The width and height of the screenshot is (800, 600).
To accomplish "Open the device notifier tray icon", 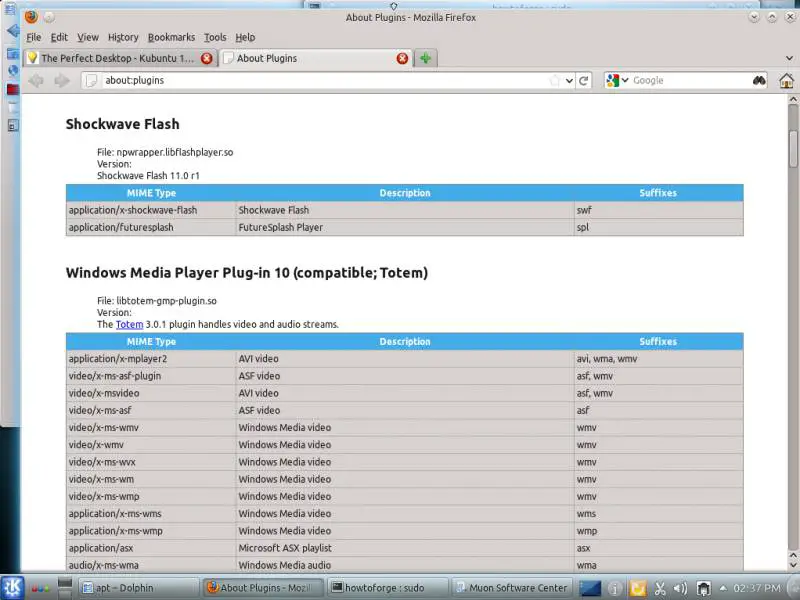I will (x=704, y=588).
